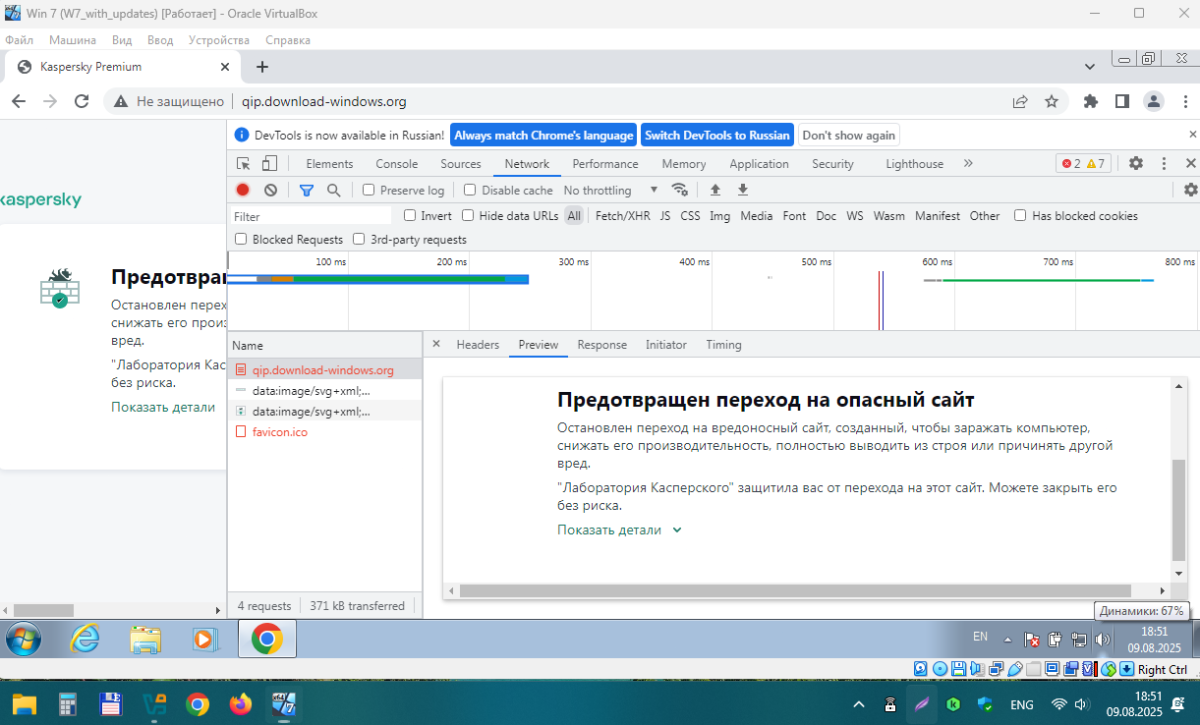
Task: Open Chrome profile avatar
Action: (1154, 101)
